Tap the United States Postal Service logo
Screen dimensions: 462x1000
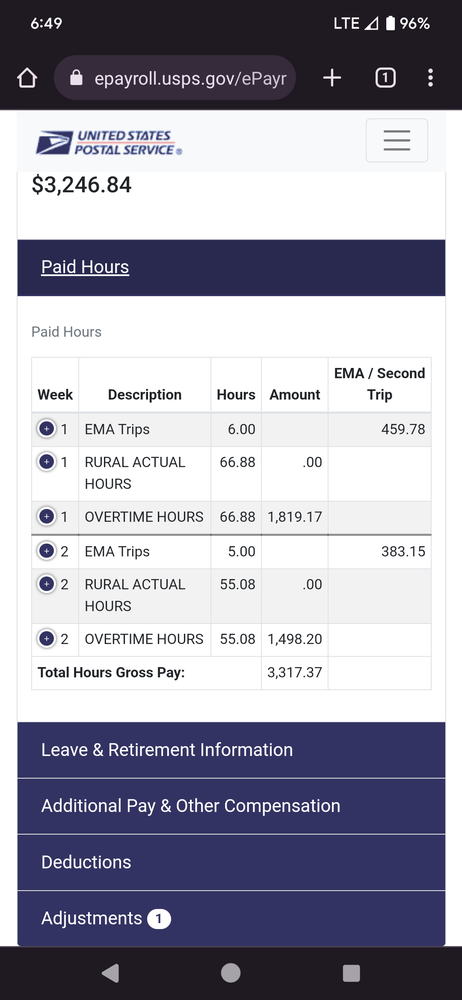point(109,143)
